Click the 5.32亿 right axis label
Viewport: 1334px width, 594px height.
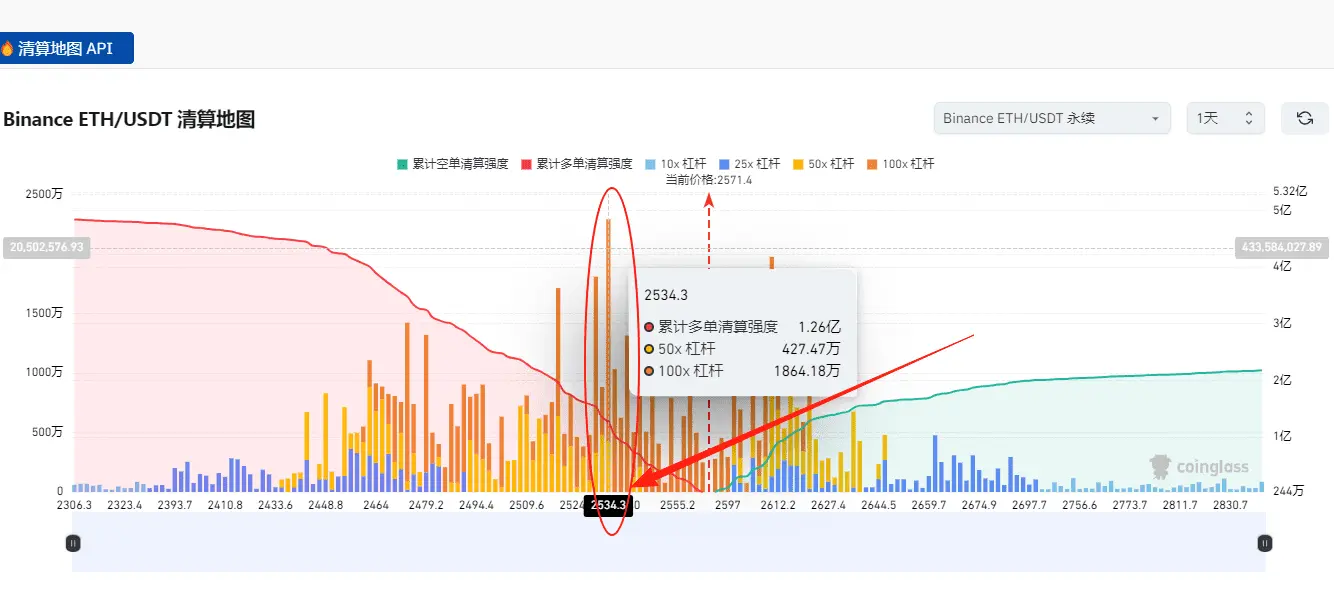(x=1290, y=190)
